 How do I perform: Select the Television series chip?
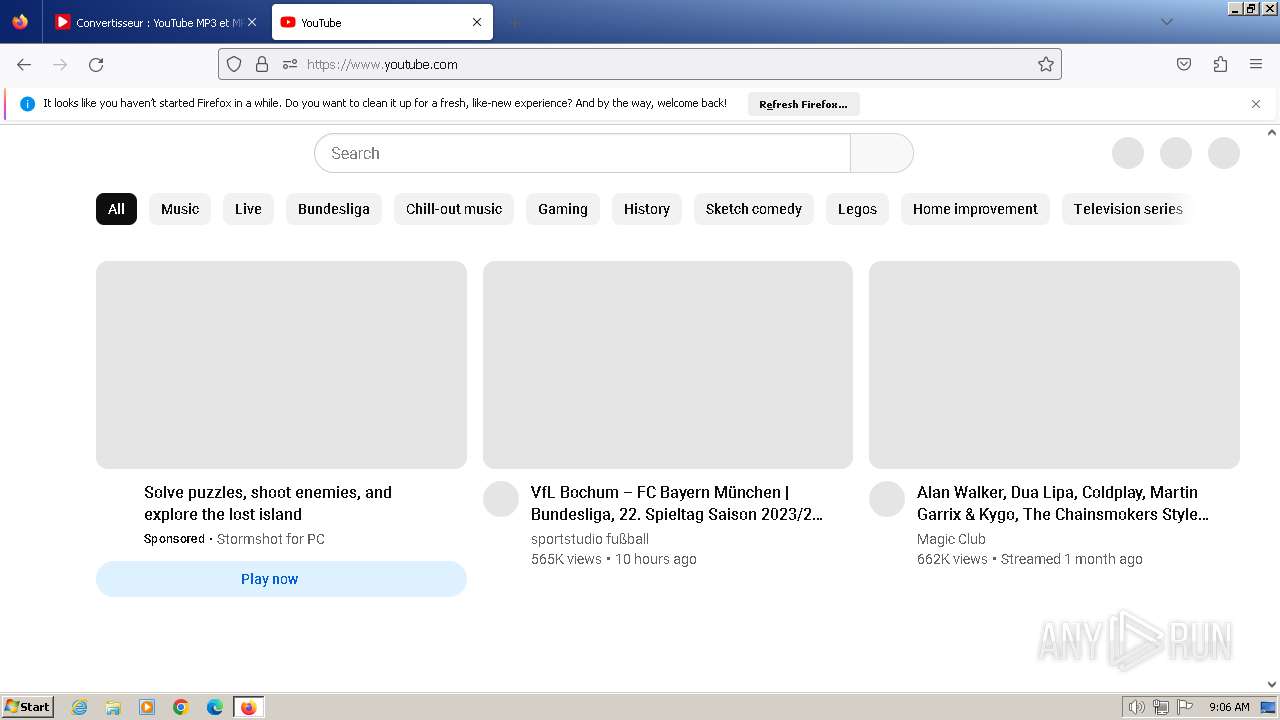pos(1128,209)
